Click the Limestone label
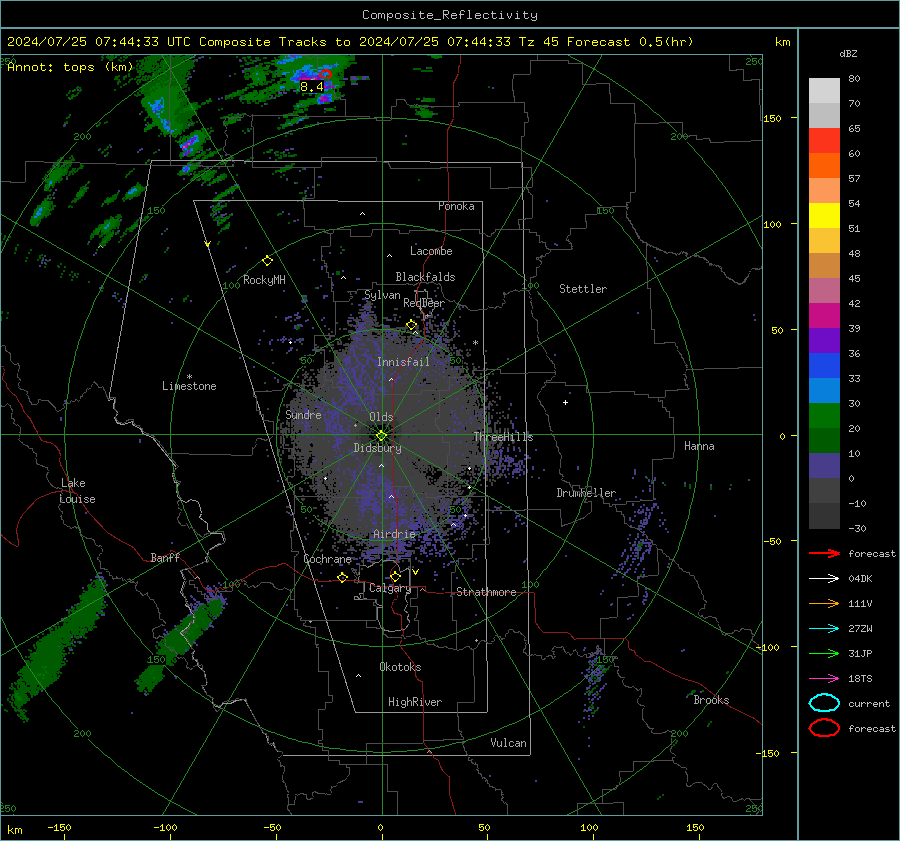The height and width of the screenshot is (841, 900). [189, 386]
